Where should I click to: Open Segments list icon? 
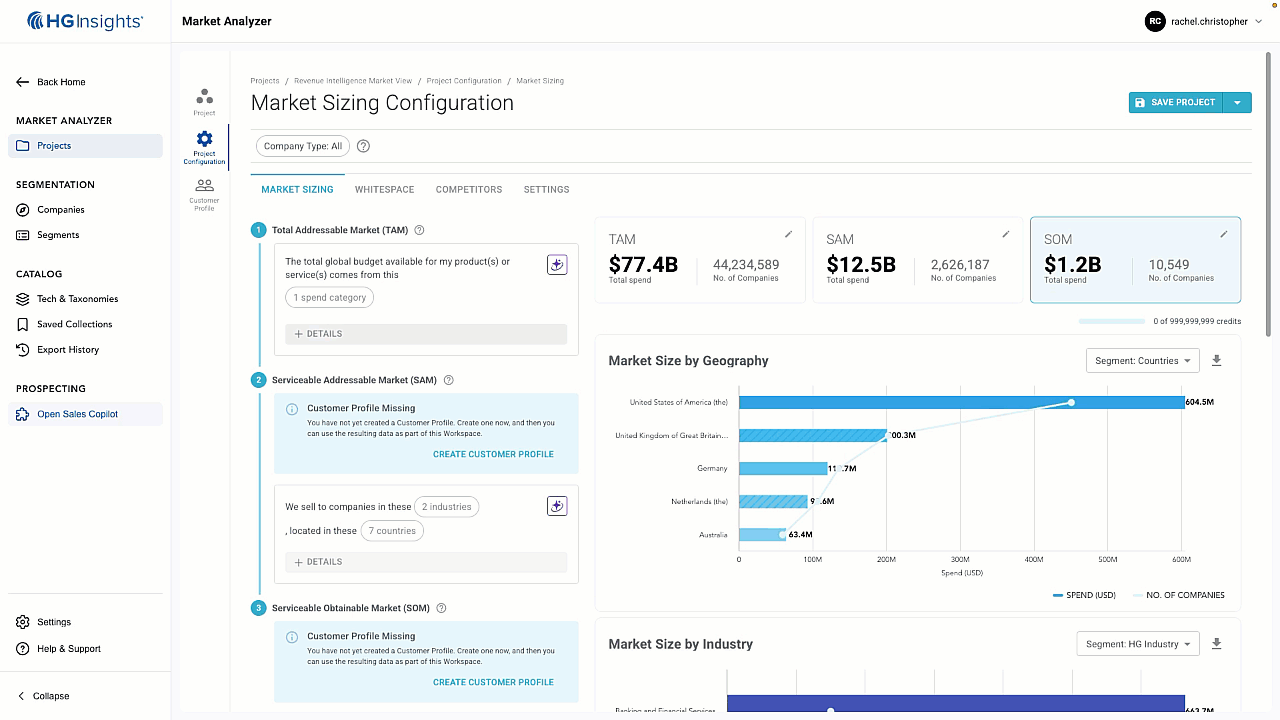(23, 235)
